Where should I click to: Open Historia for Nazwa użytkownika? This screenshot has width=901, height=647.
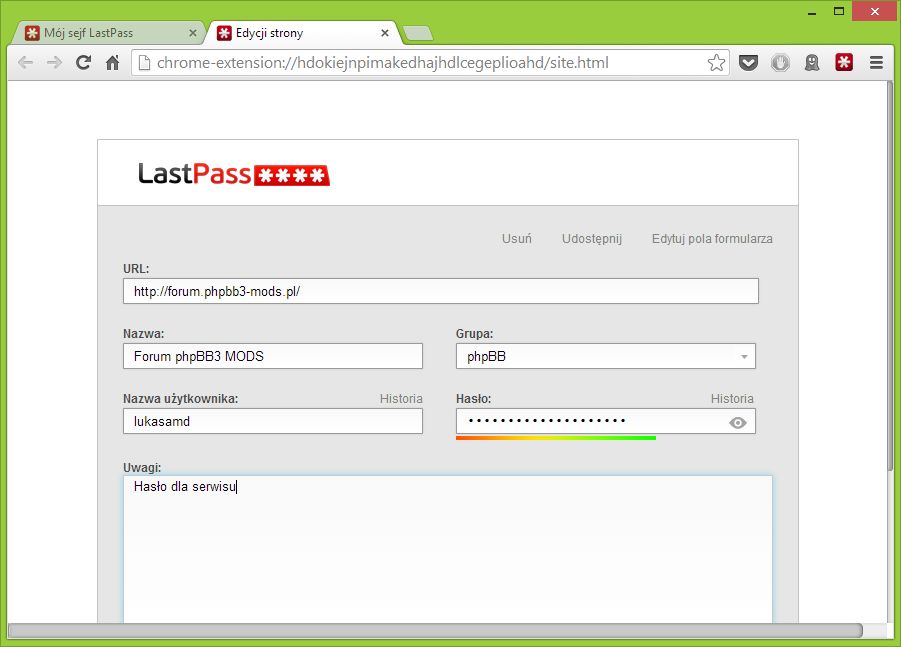tap(401, 399)
